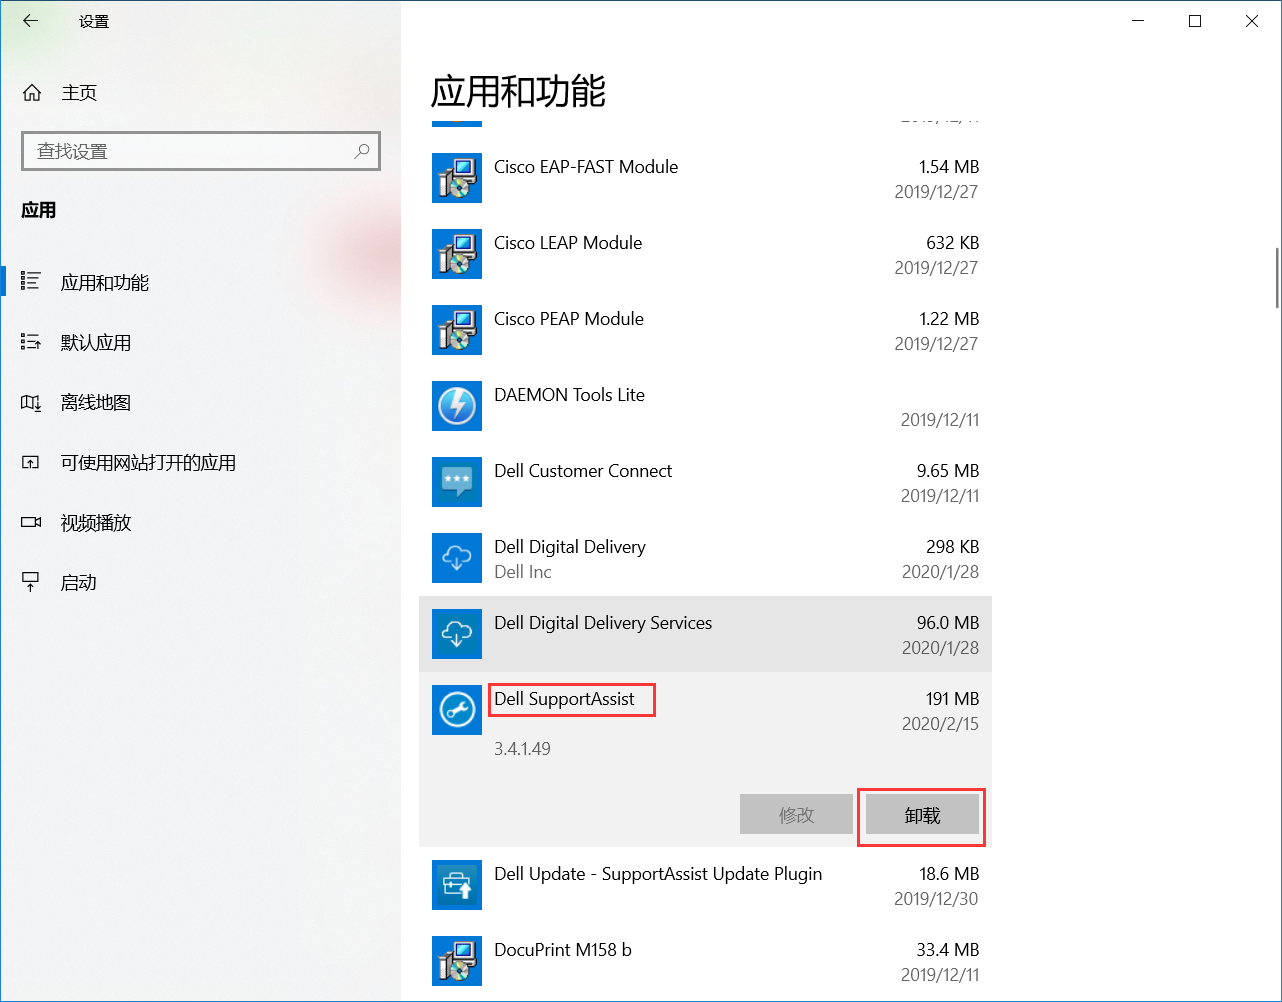Click the version number 3.4.1.49
Image resolution: width=1282 pixels, height=1002 pixels.
click(x=522, y=749)
